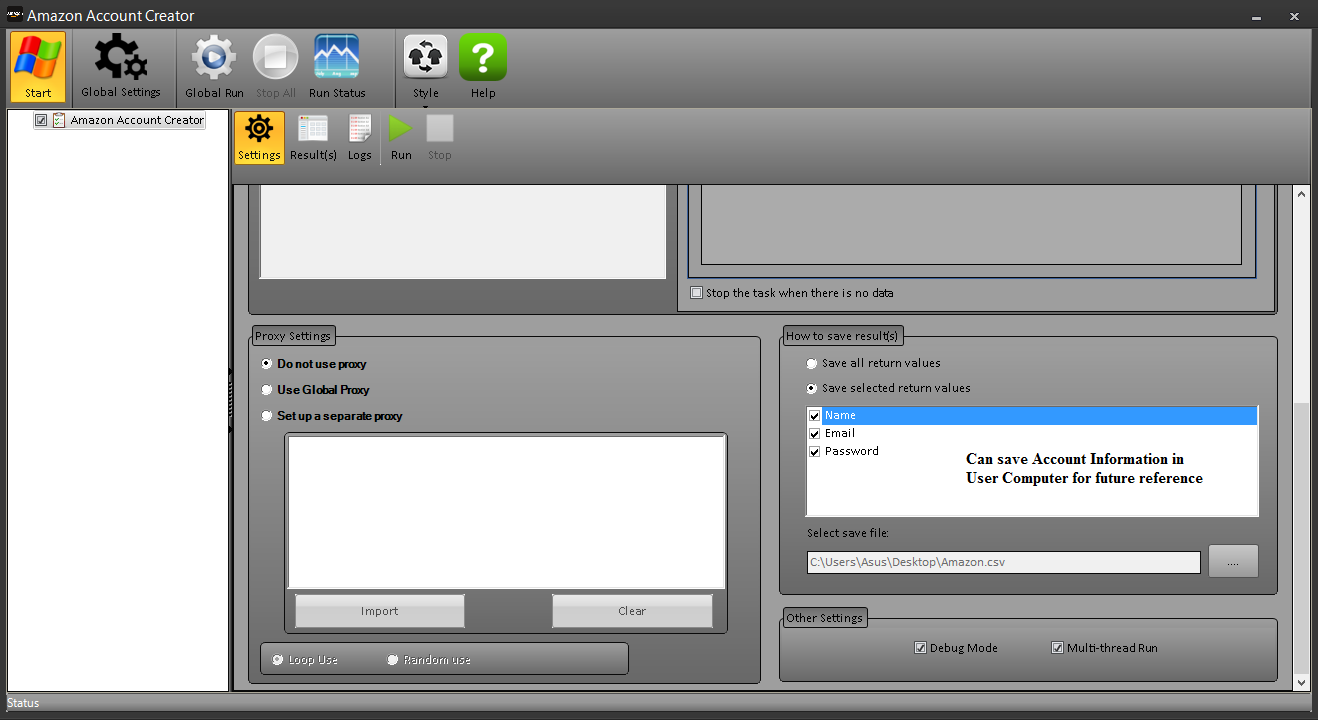Viewport: 1318px width, 720px height.
Task: Click the app logo in the title bar
Action: pos(14,16)
